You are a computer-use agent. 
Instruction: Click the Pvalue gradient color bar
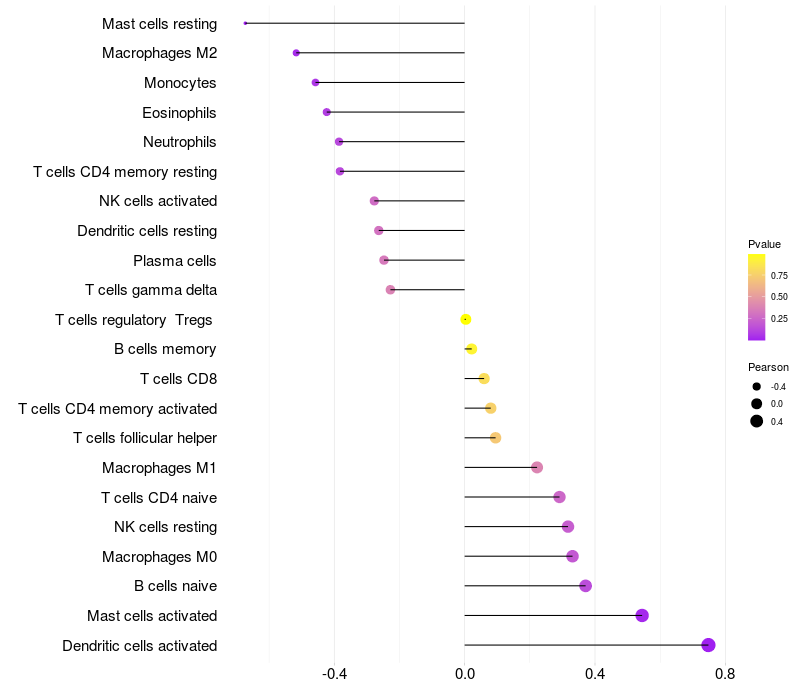pyautogui.click(x=757, y=297)
